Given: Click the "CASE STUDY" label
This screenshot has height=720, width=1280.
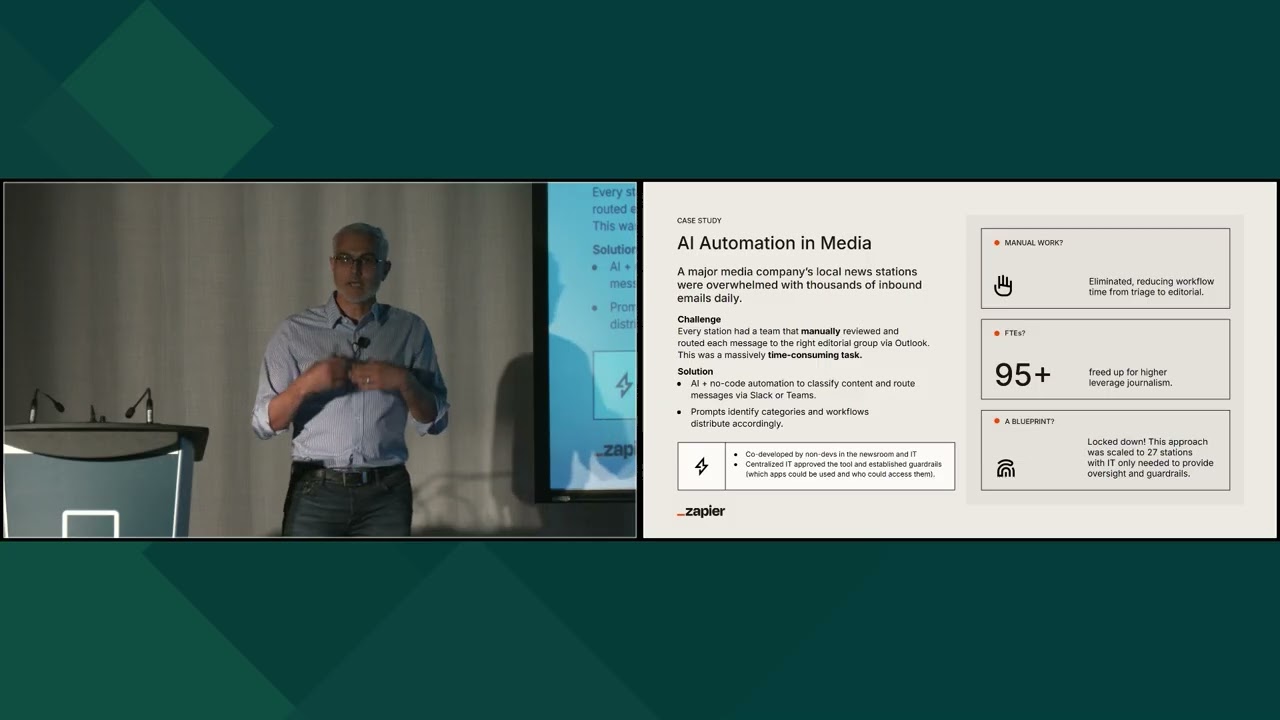Looking at the screenshot, I should (x=699, y=221).
